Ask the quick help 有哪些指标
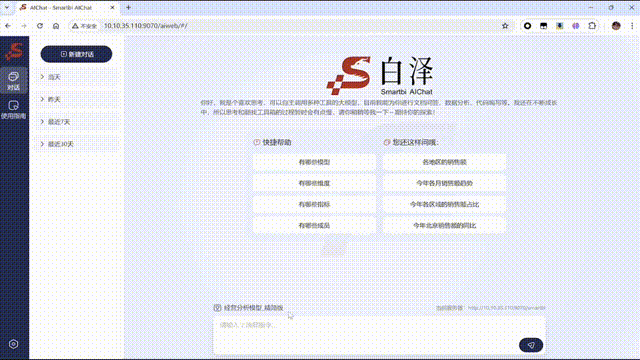This screenshot has height=360, width=640. [x=314, y=204]
